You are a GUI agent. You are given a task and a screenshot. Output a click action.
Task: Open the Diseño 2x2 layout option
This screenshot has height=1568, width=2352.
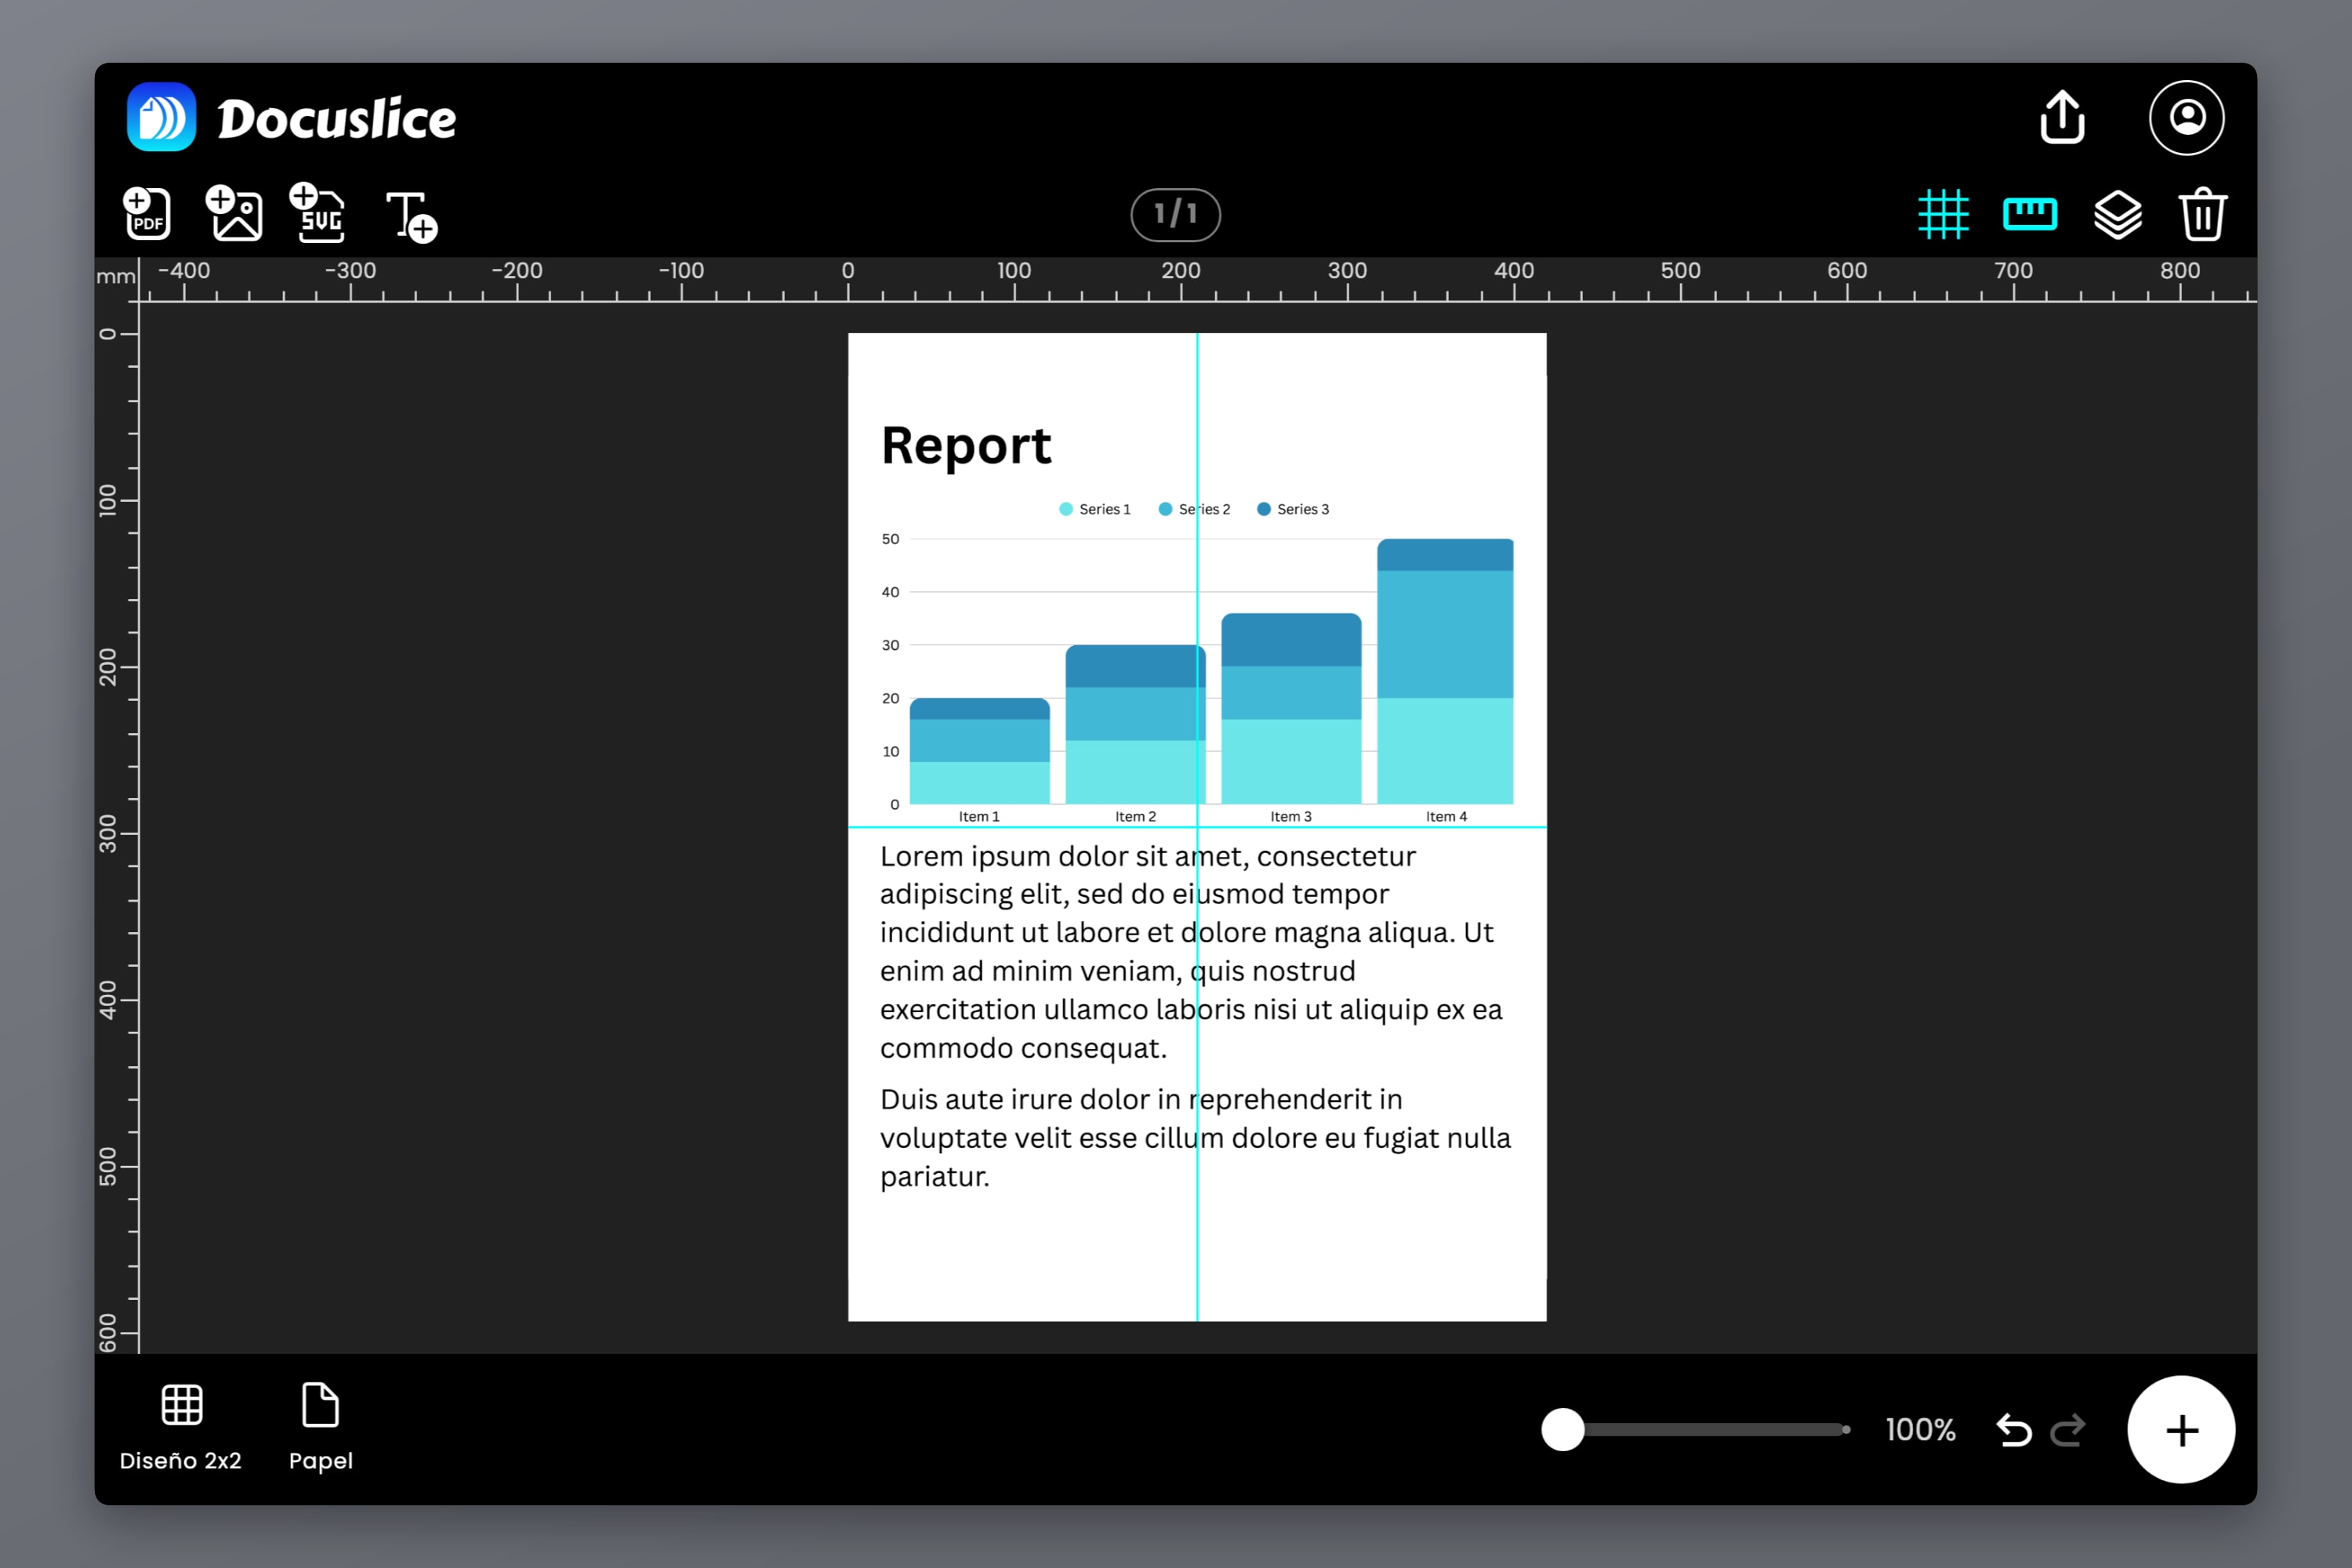(181, 1428)
